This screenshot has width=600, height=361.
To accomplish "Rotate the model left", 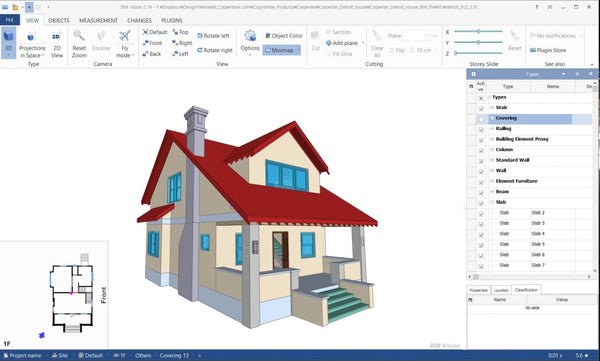I will tap(213, 36).
